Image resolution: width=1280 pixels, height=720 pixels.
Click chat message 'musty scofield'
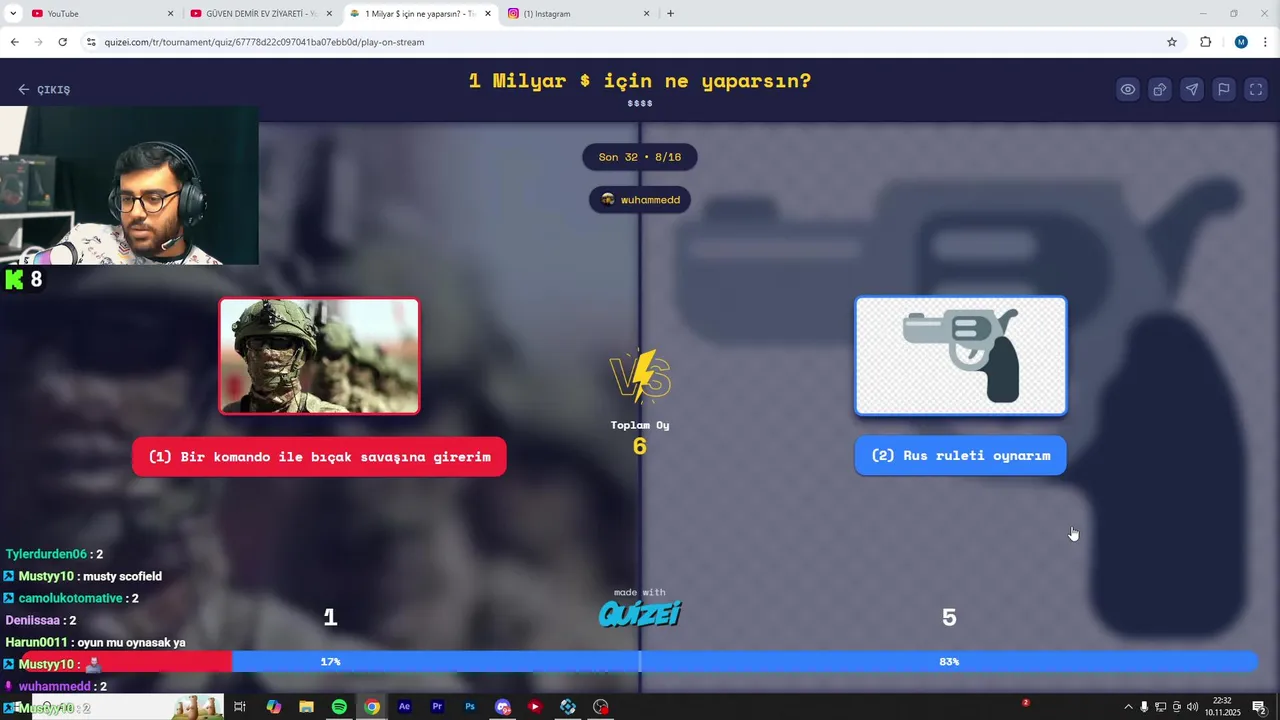pos(122,576)
